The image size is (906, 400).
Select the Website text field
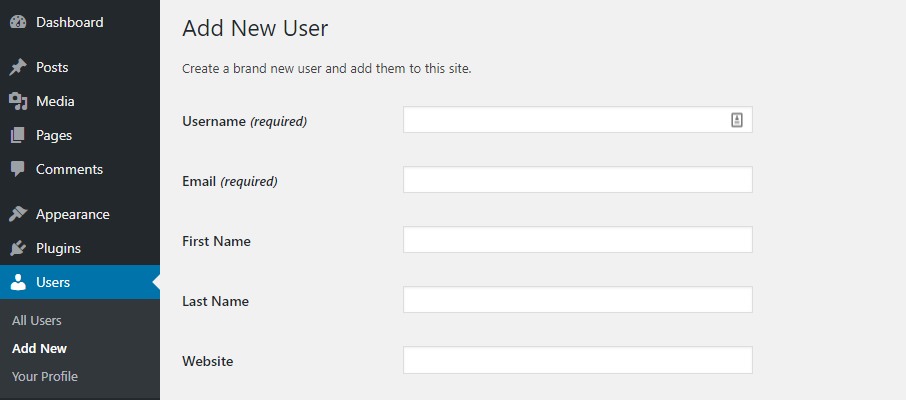[578, 360]
